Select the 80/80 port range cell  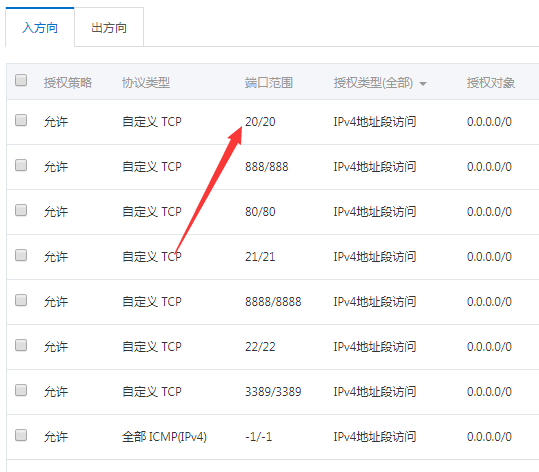click(x=260, y=212)
